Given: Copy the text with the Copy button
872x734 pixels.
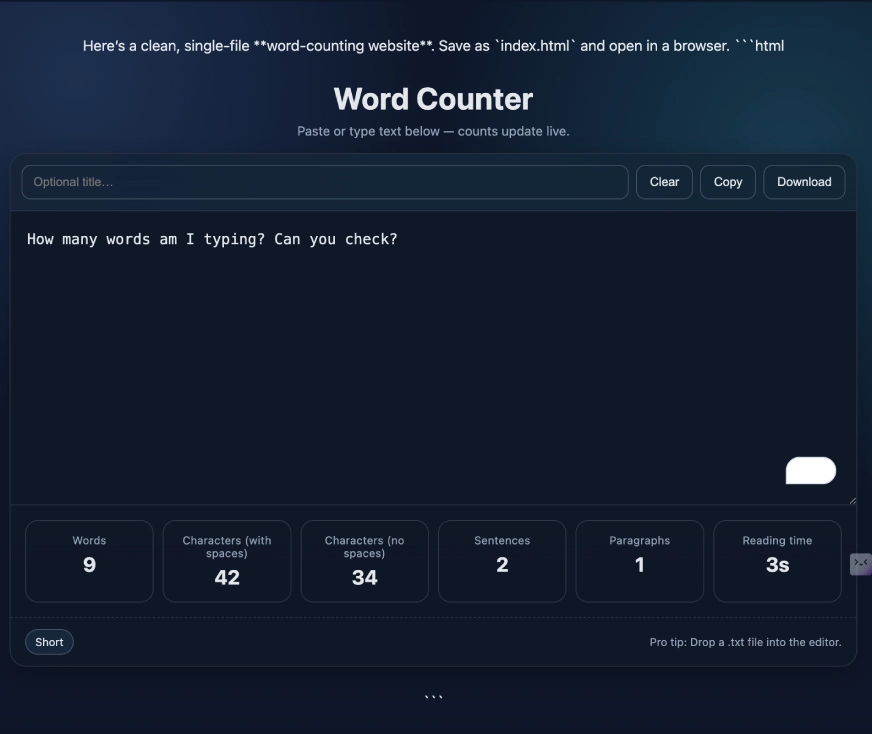Looking at the screenshot, I should (x=727, y=182).
